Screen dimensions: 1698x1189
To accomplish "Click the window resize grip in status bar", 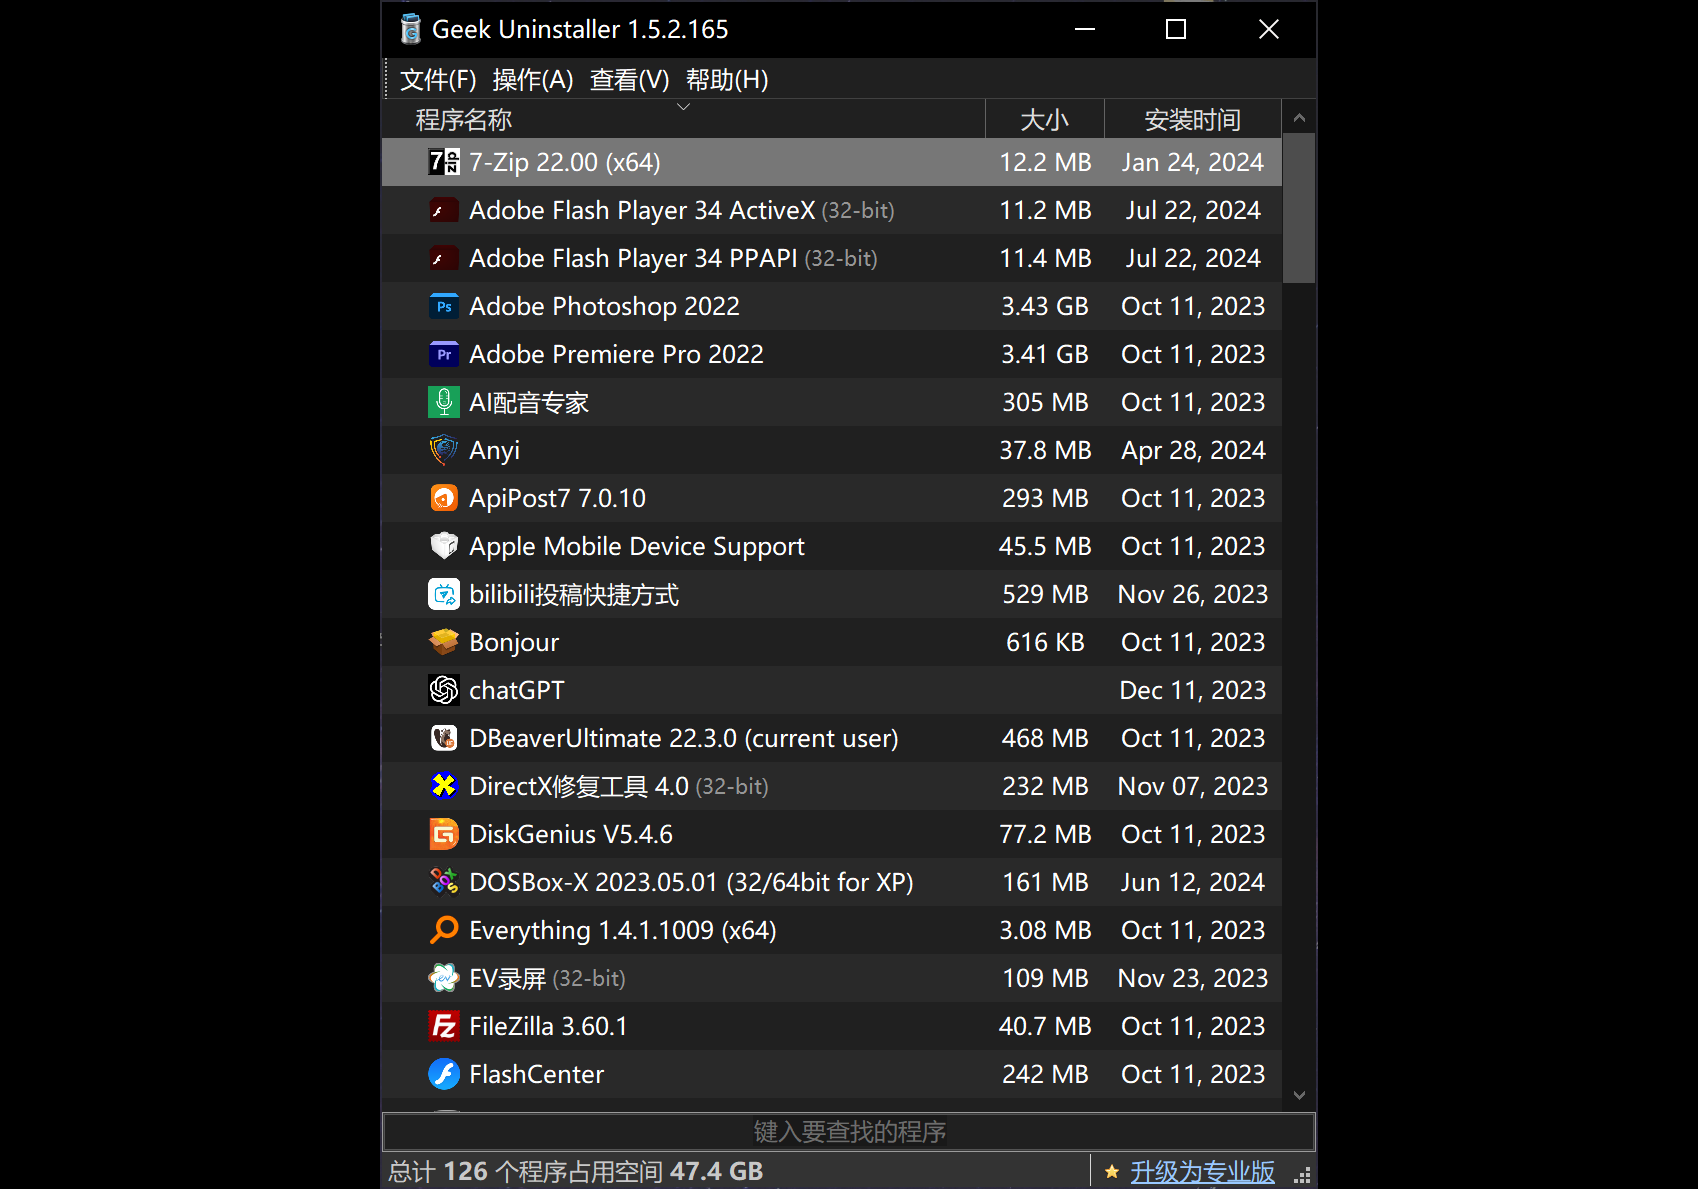I will [x=1302, y=1175].
